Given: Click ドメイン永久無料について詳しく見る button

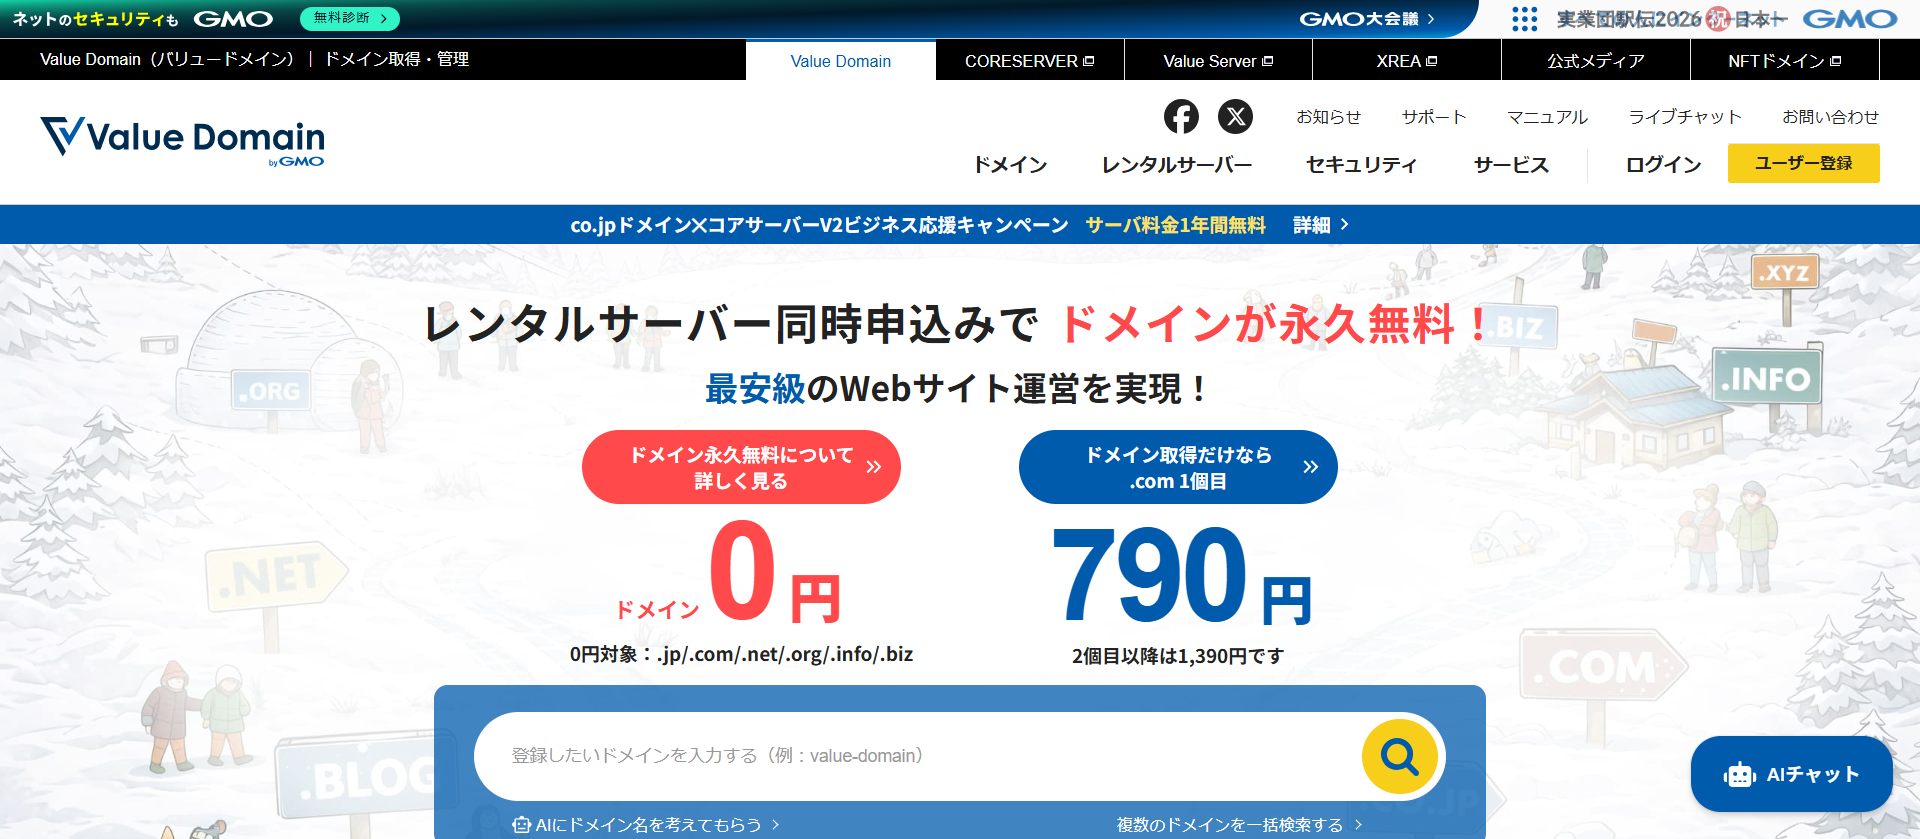Looking at the screenshot, I should coord(741,467).
